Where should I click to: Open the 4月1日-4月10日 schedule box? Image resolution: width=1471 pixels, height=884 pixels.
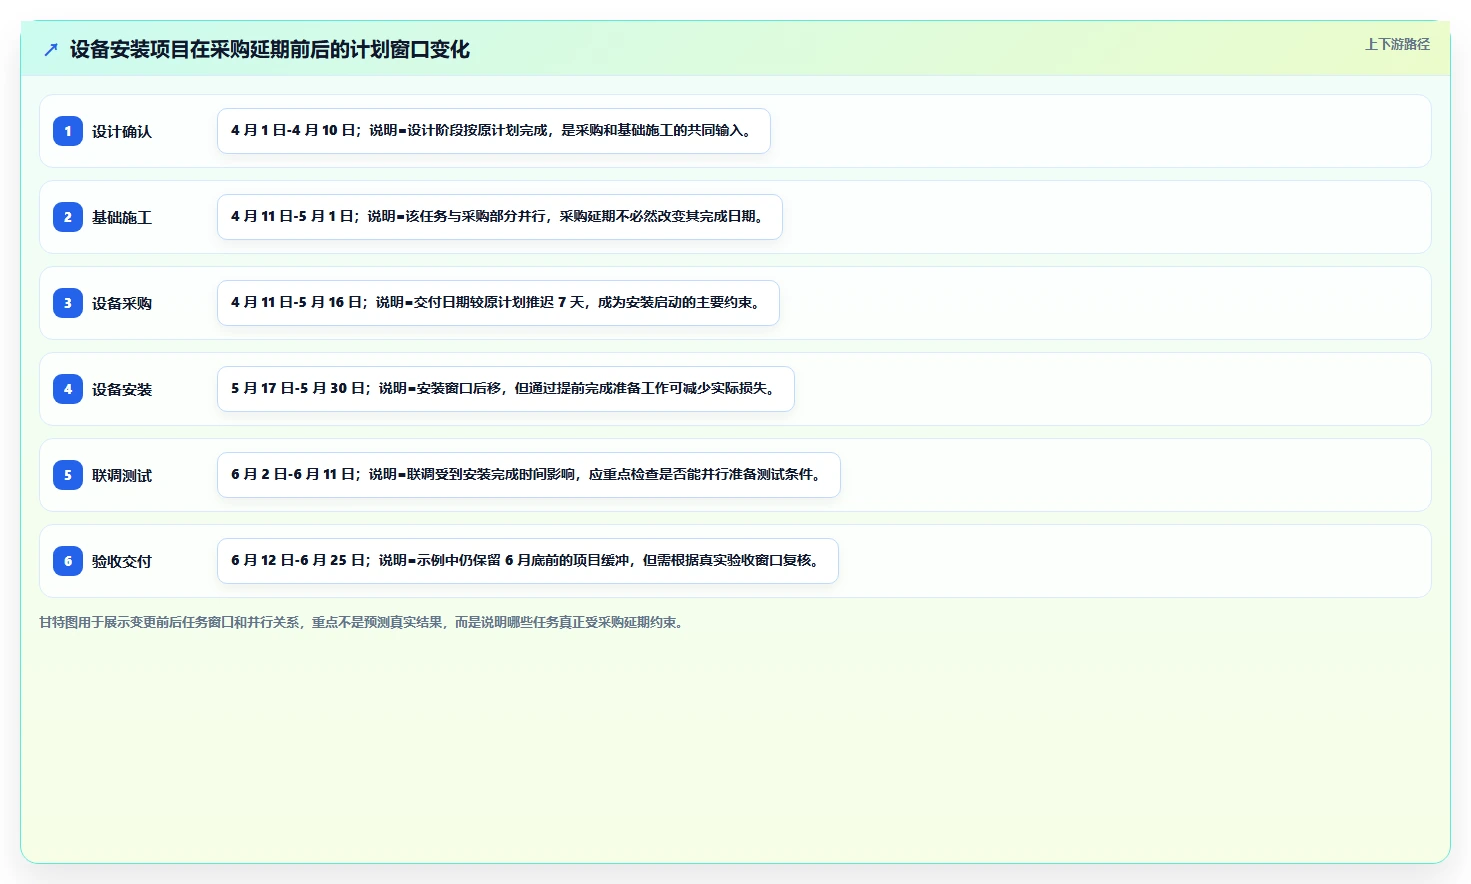point(494,131)
